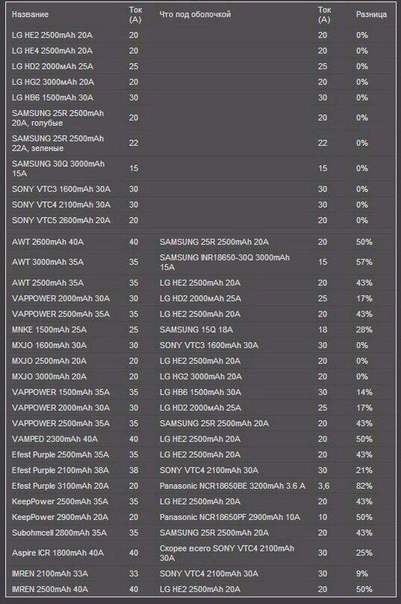
Task: Click the Что под оболочкой column header
Action: 195,15
